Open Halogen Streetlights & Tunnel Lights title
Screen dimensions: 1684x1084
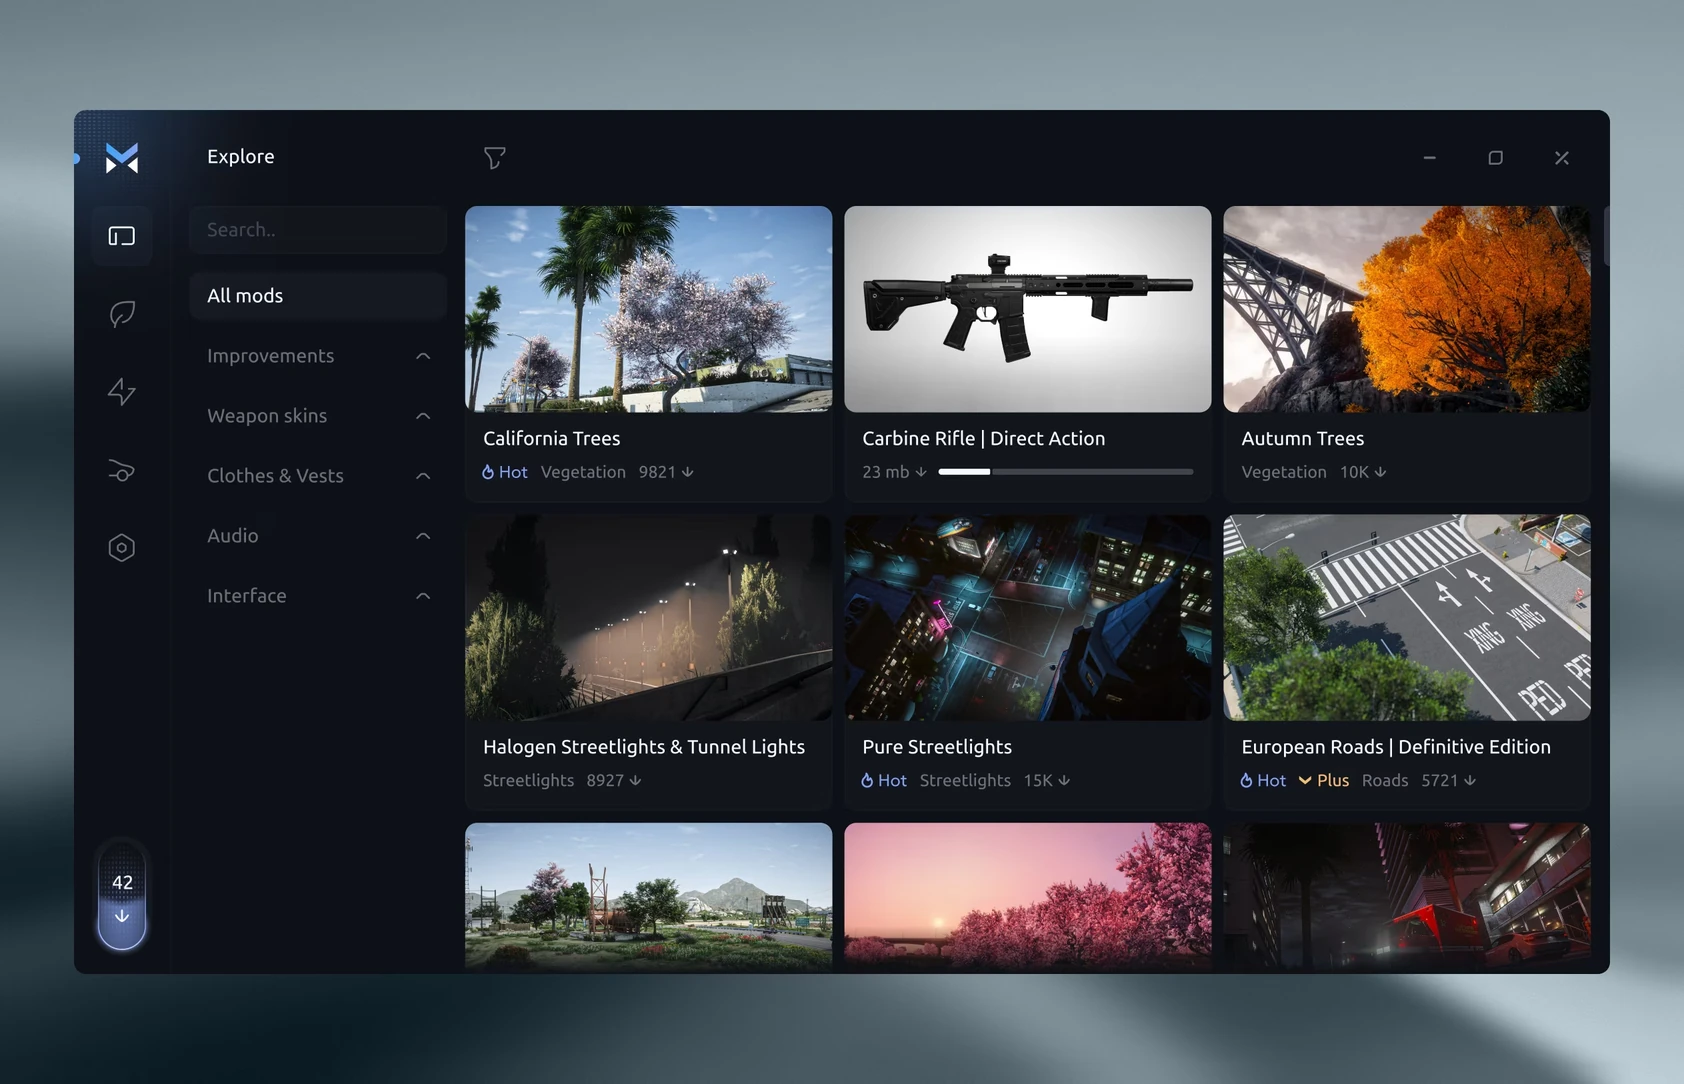click(x=644, y=747)
